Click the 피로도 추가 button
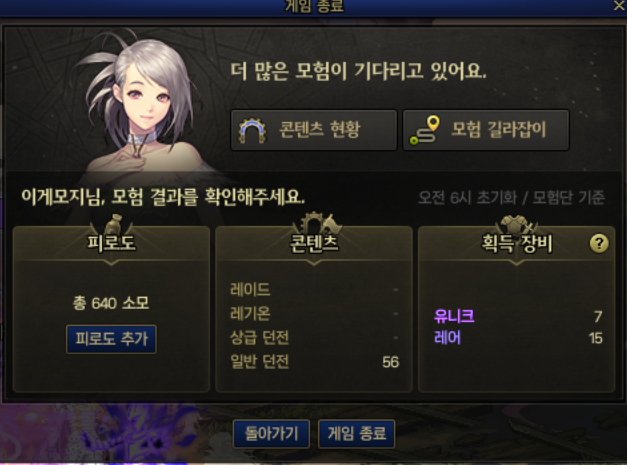Viewport: 627px width, 465px height. [111, 339]
